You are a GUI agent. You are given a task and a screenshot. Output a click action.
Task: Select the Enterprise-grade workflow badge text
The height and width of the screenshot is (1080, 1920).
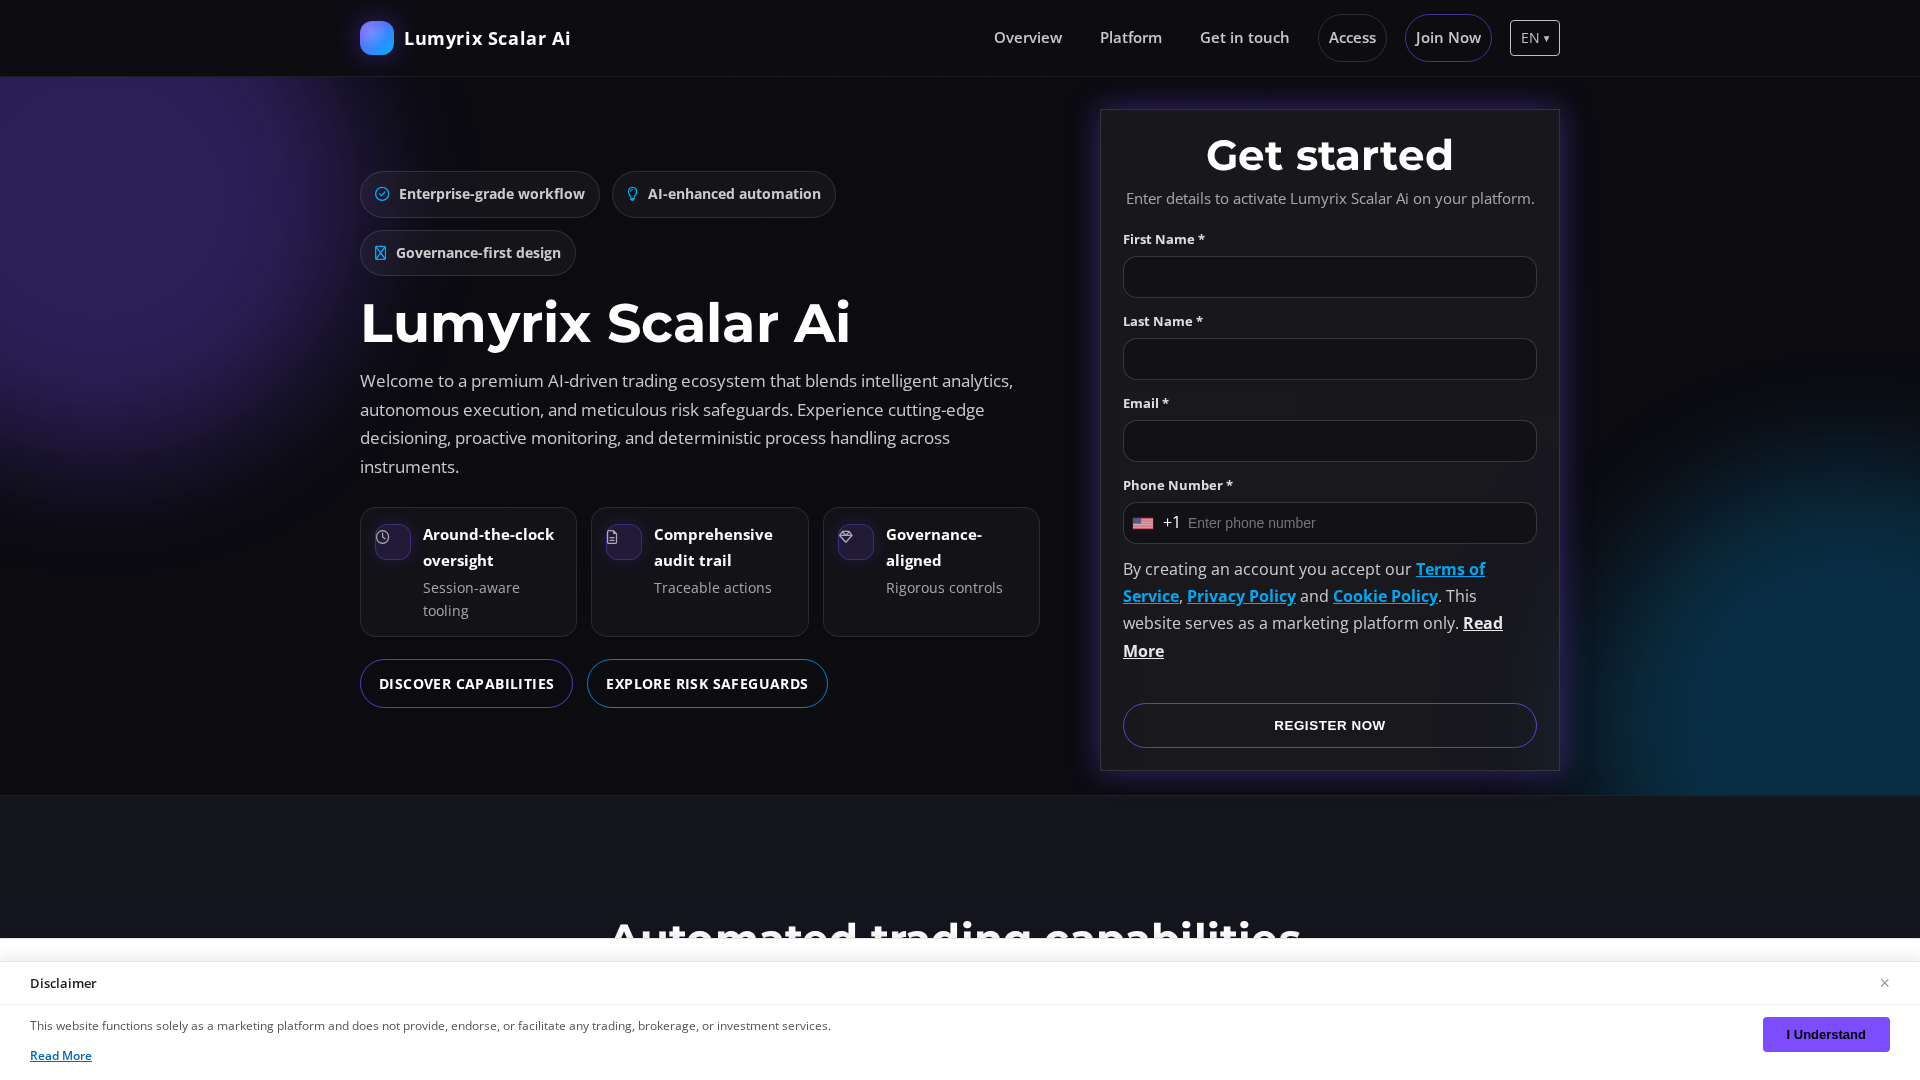tap(492, 194)
